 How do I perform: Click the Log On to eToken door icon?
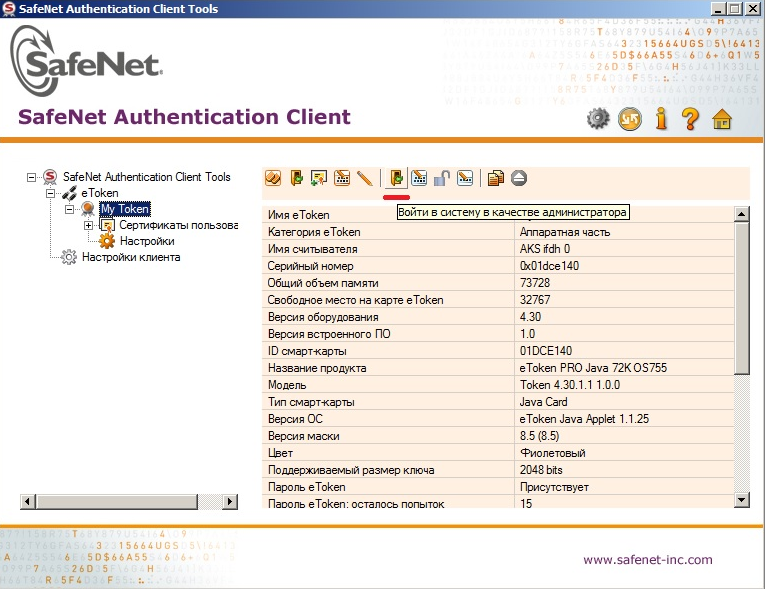tap(296, 178)
